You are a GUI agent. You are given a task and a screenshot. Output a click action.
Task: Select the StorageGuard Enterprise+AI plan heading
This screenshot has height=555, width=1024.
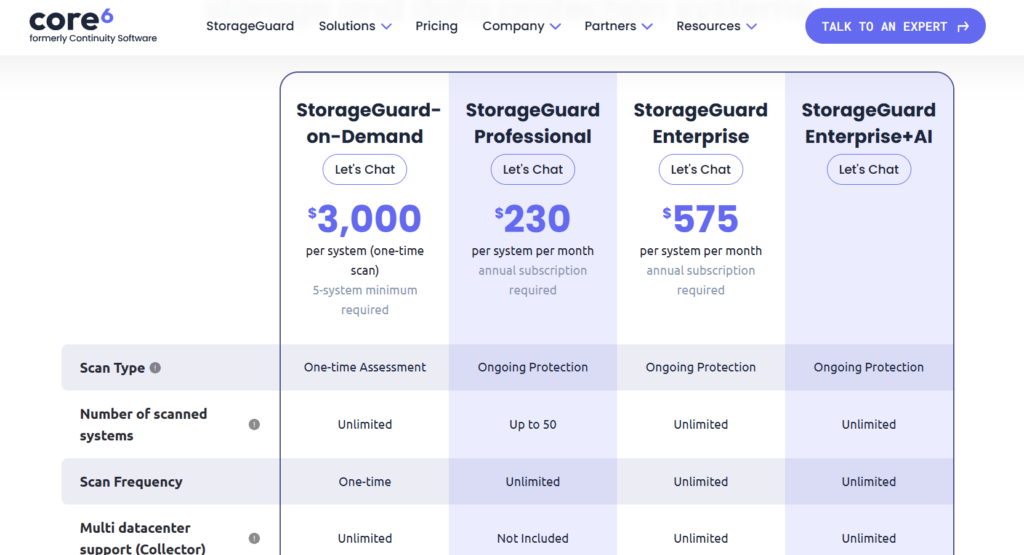click(x=869, y=123)
